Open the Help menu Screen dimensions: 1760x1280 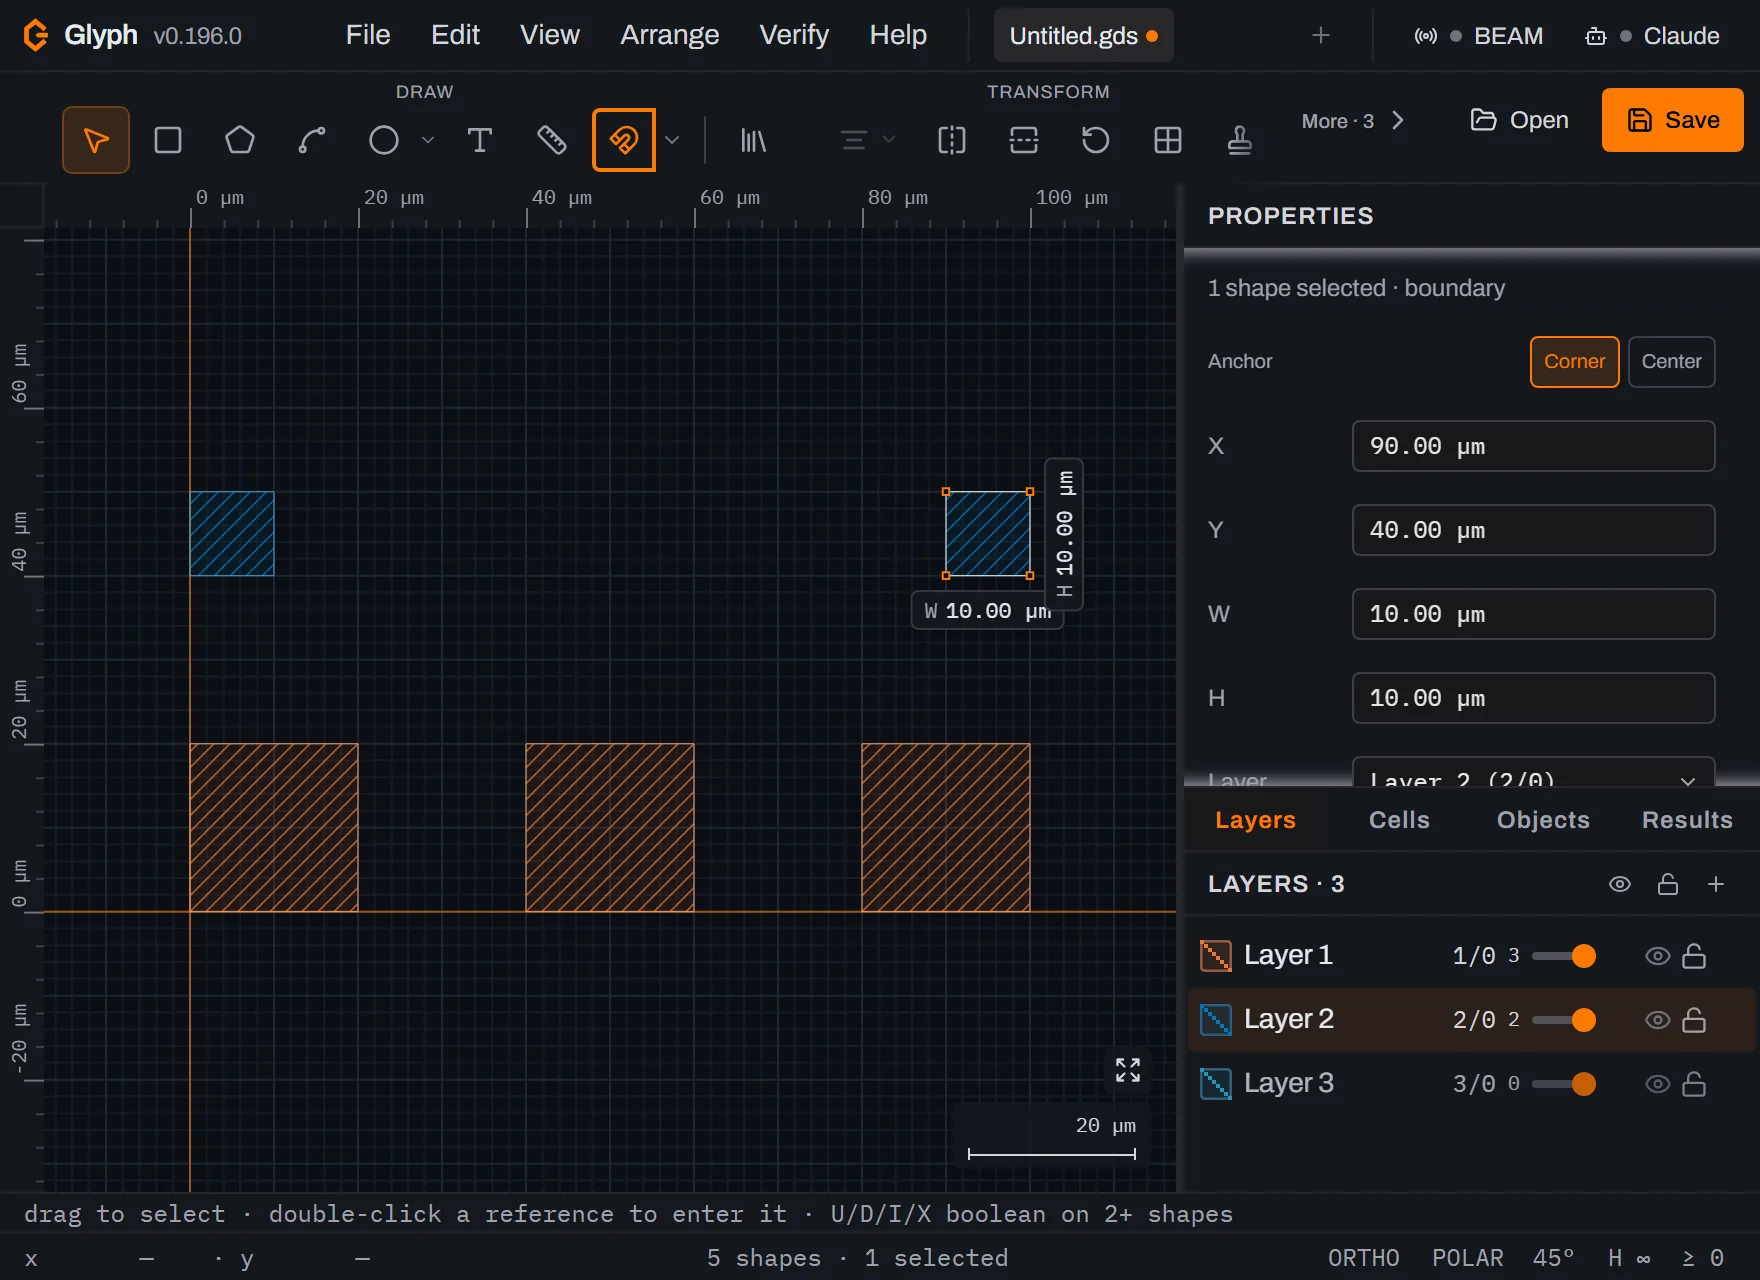click(898, 35)
